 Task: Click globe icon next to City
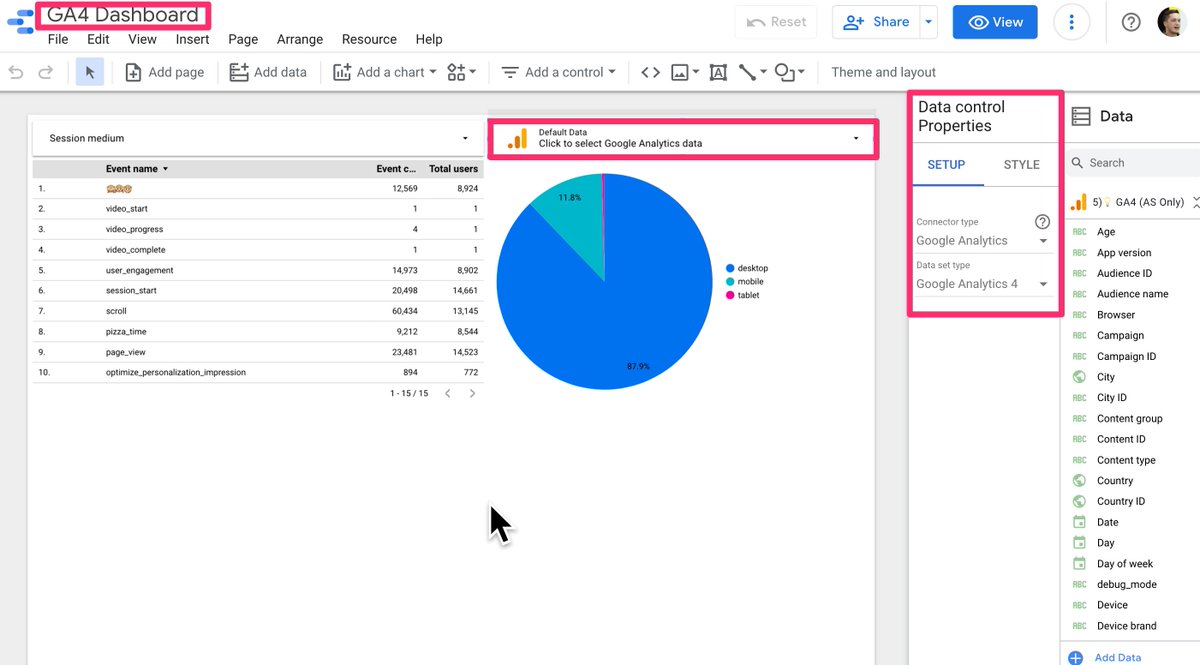[x=1079, y=377]
